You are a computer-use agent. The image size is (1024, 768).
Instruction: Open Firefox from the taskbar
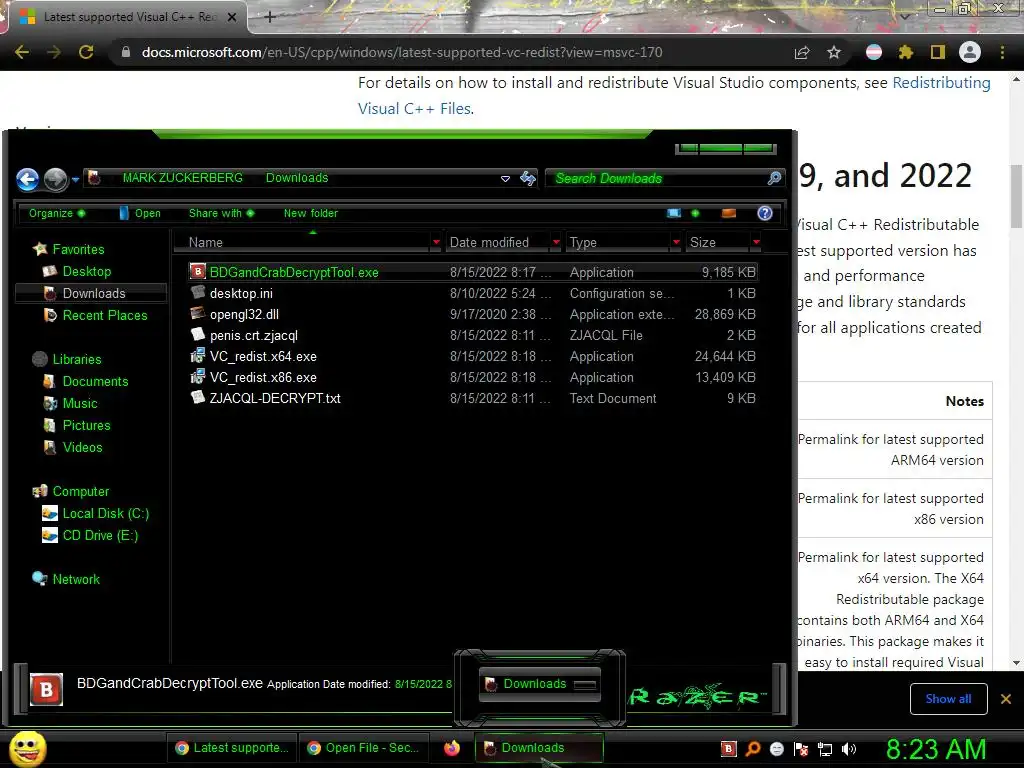point(451,748)
